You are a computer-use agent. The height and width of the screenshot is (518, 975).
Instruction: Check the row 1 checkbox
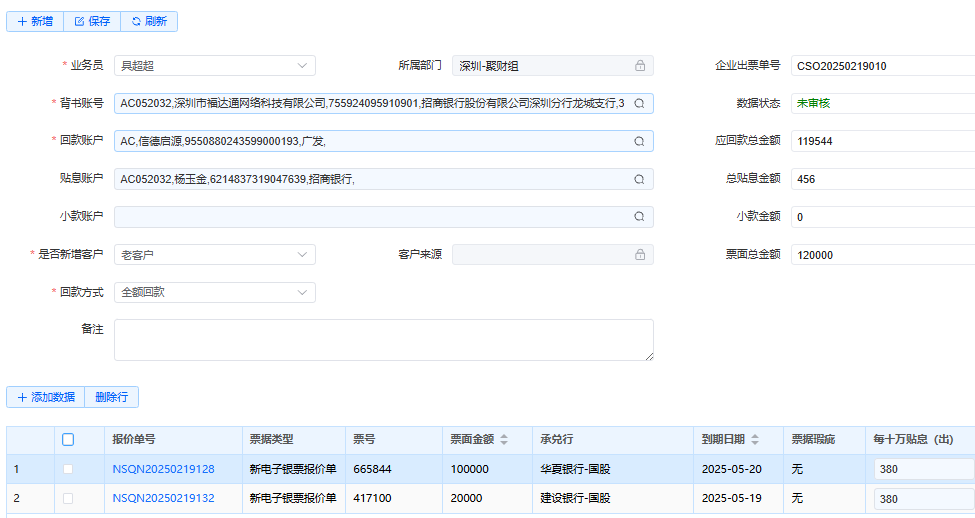(x=68, y=469)
